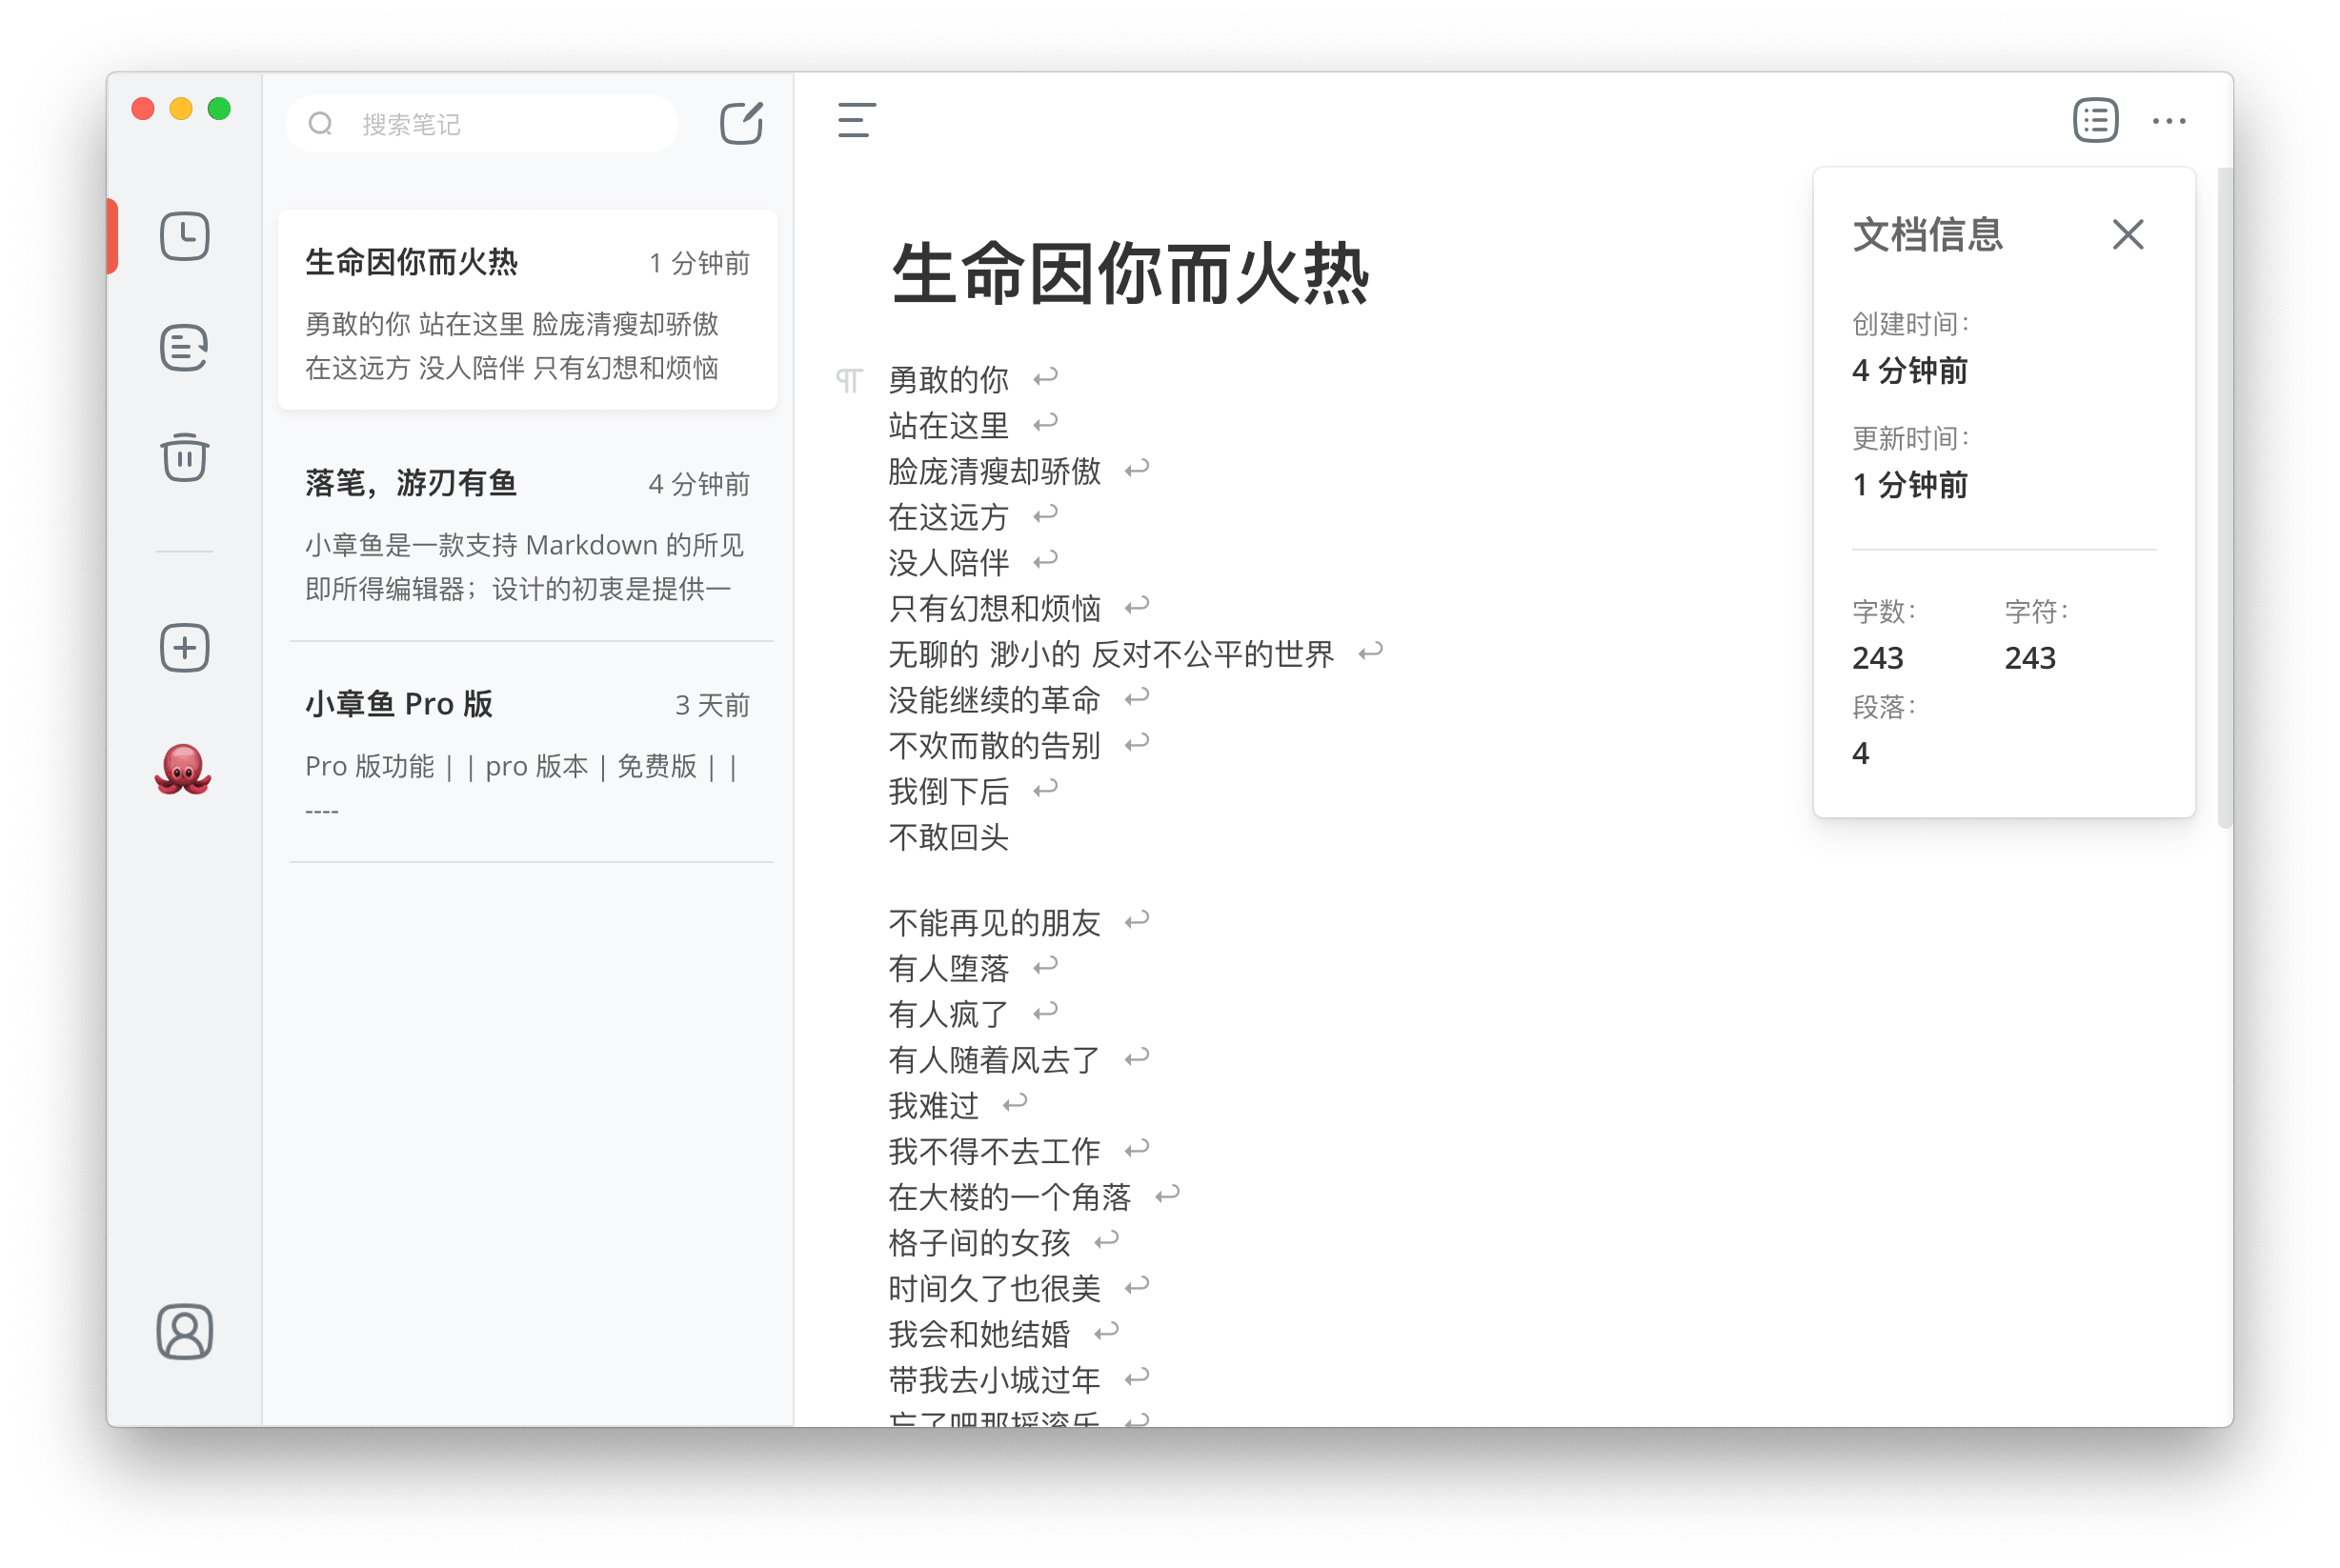The image size is (2340, 1568).
Task: Click the 创建时间 value 4 分钟前
Action: [x=1909, y=371]
